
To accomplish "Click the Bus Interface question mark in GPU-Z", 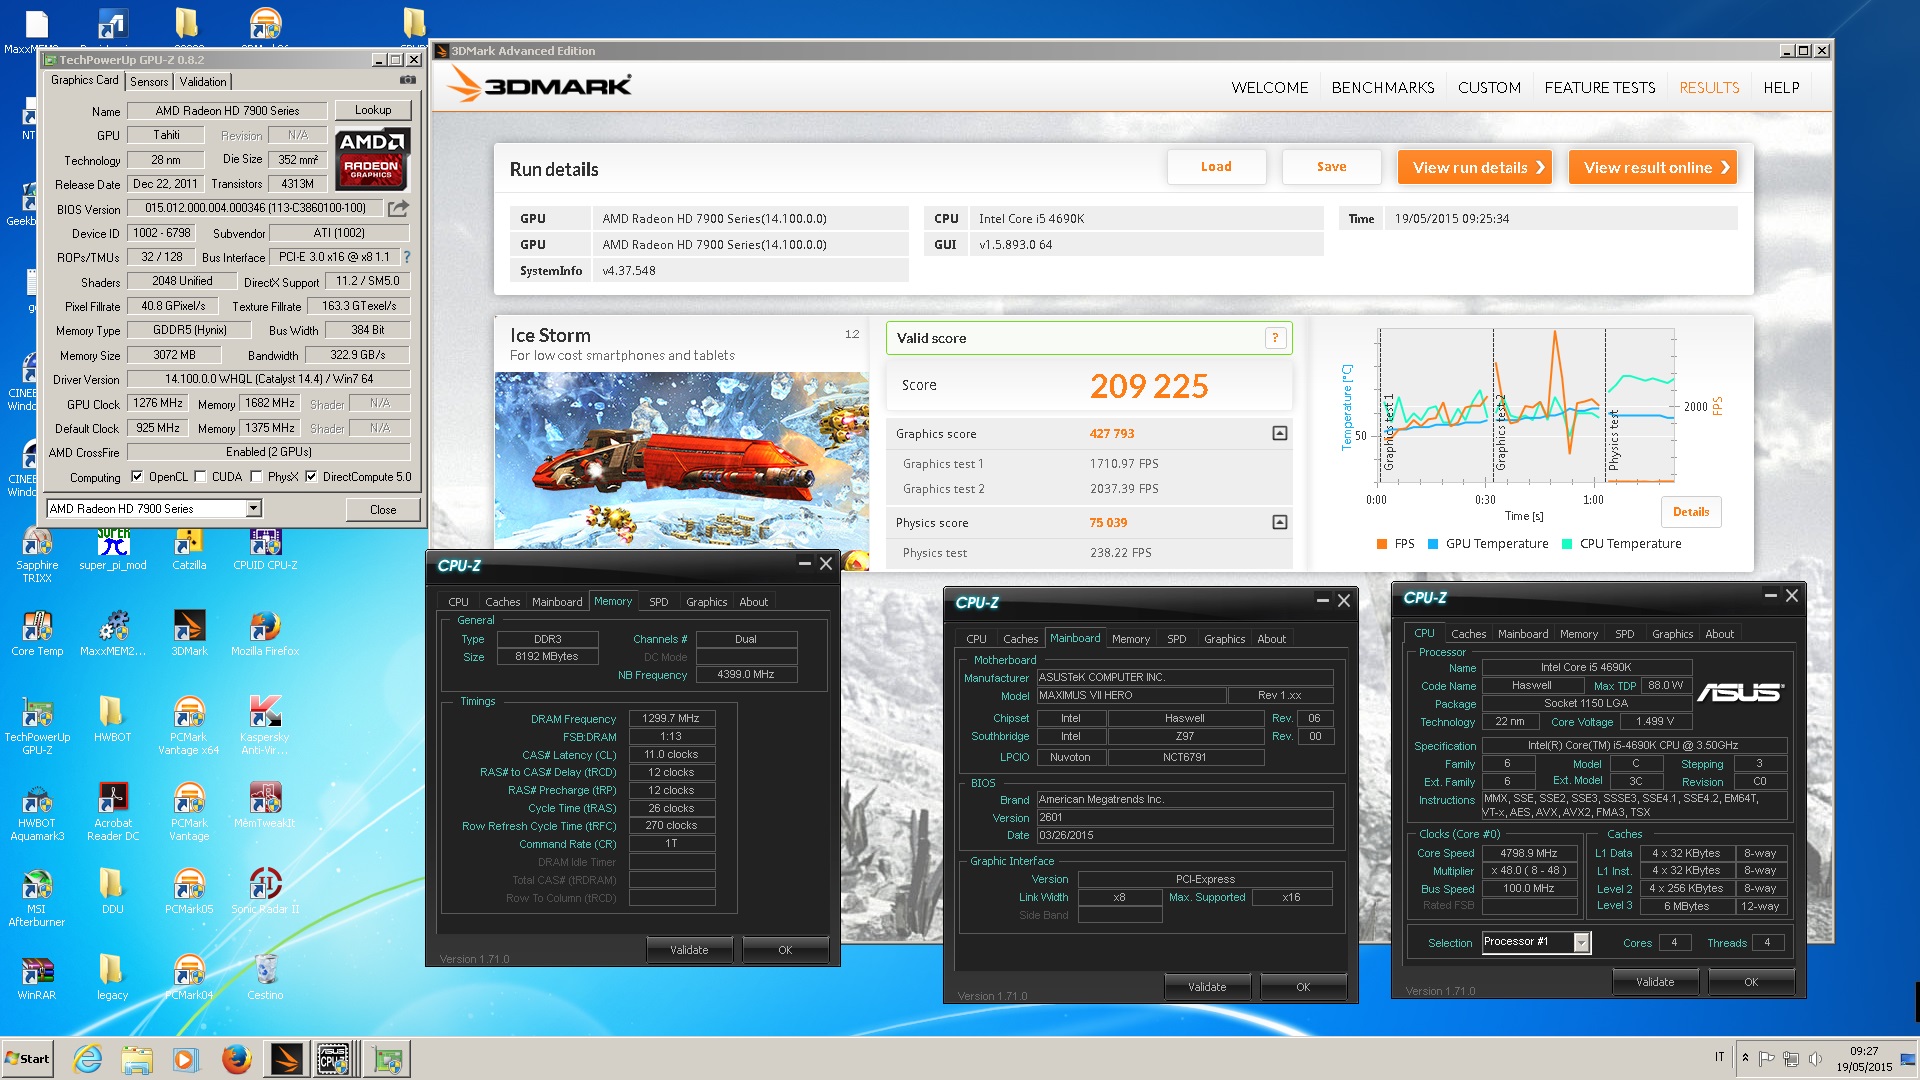I will coord(407,257).
